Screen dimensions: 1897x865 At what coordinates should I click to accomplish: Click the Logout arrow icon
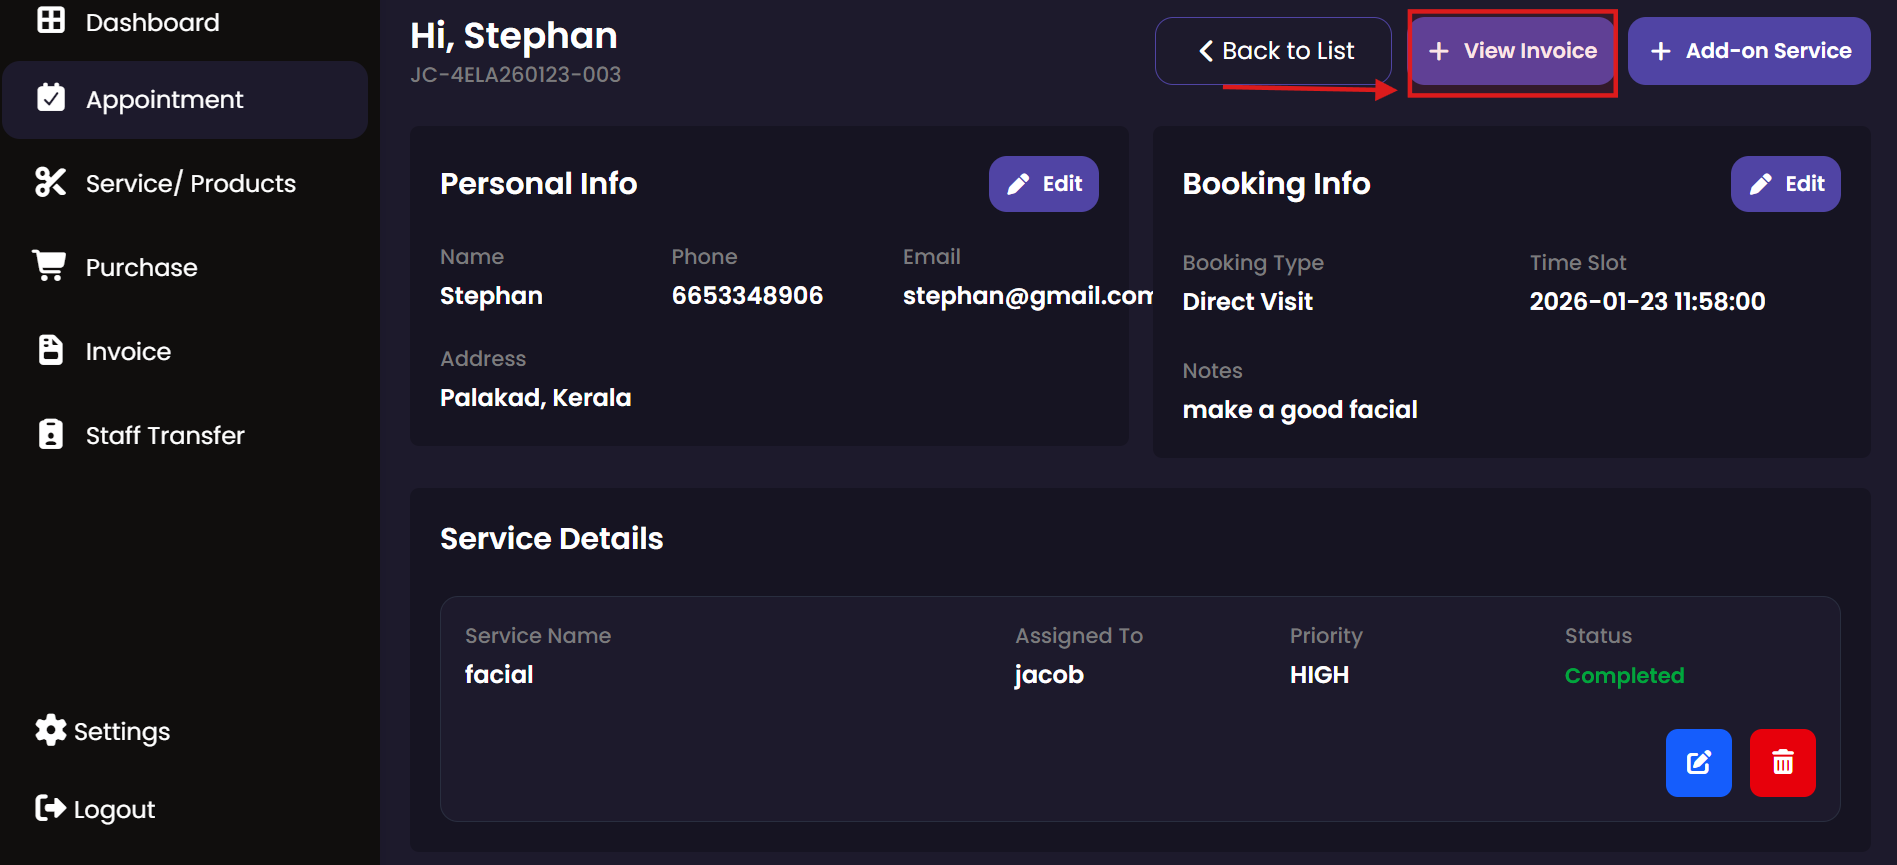[x=51, y=808]
